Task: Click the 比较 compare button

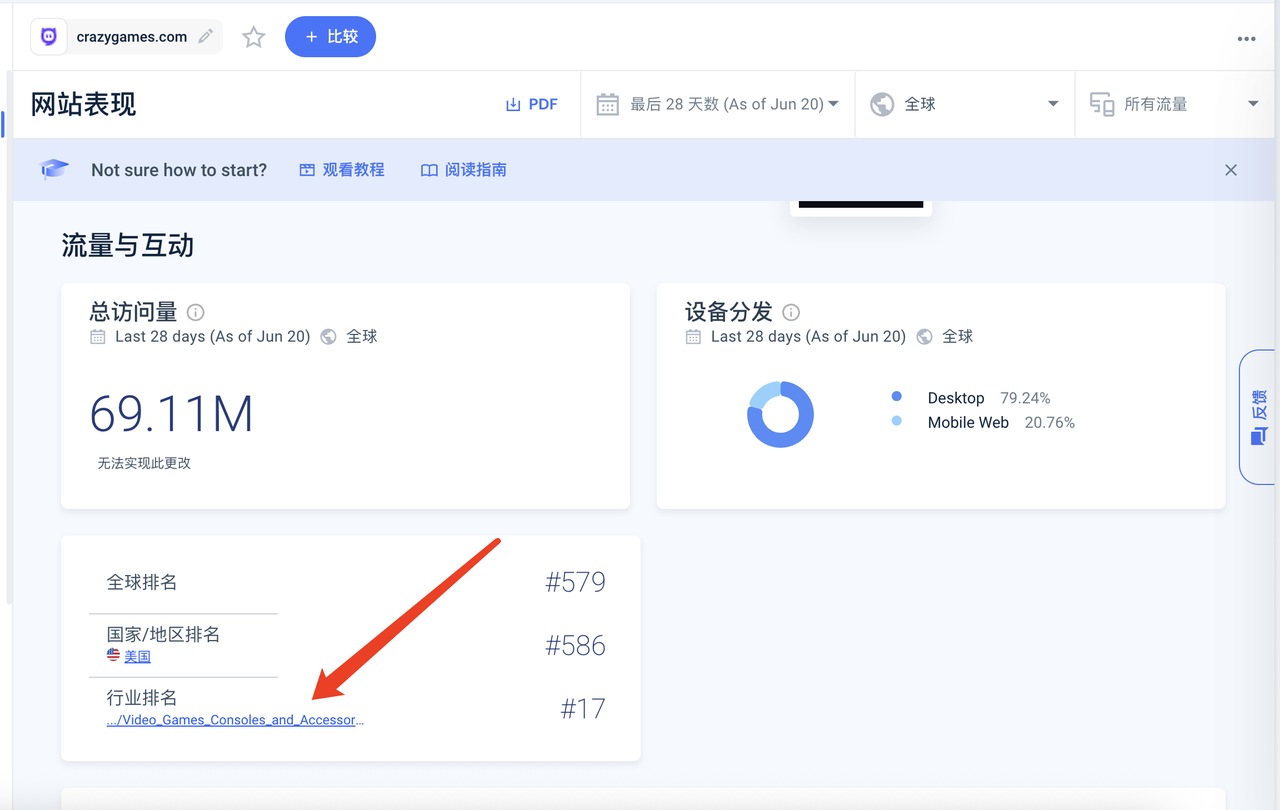Action: click(330, 37)
